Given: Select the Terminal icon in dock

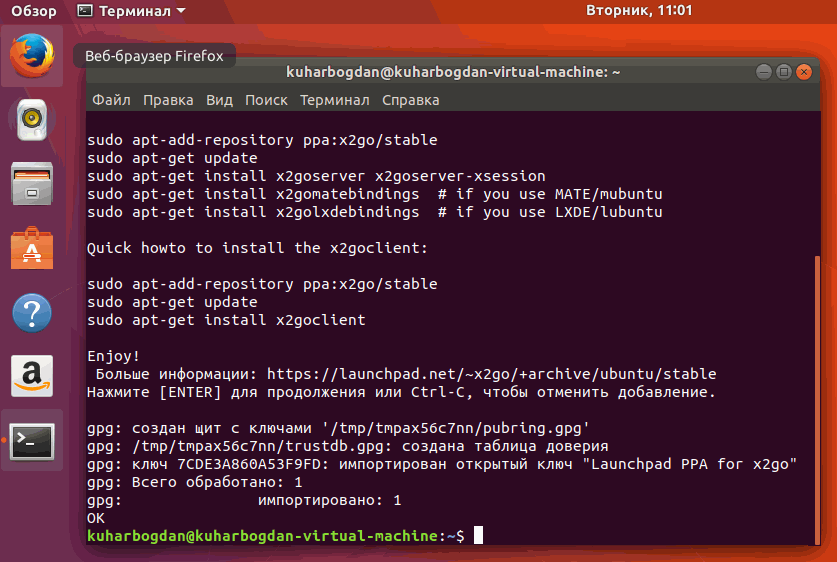Looking at the screenshot, I should (x=32, y=440).
